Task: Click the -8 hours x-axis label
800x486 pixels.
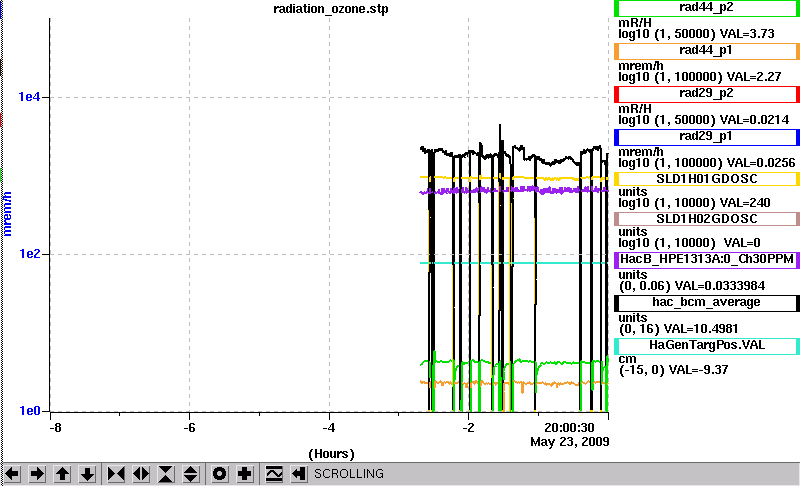Action: click(x=55, y=427)
